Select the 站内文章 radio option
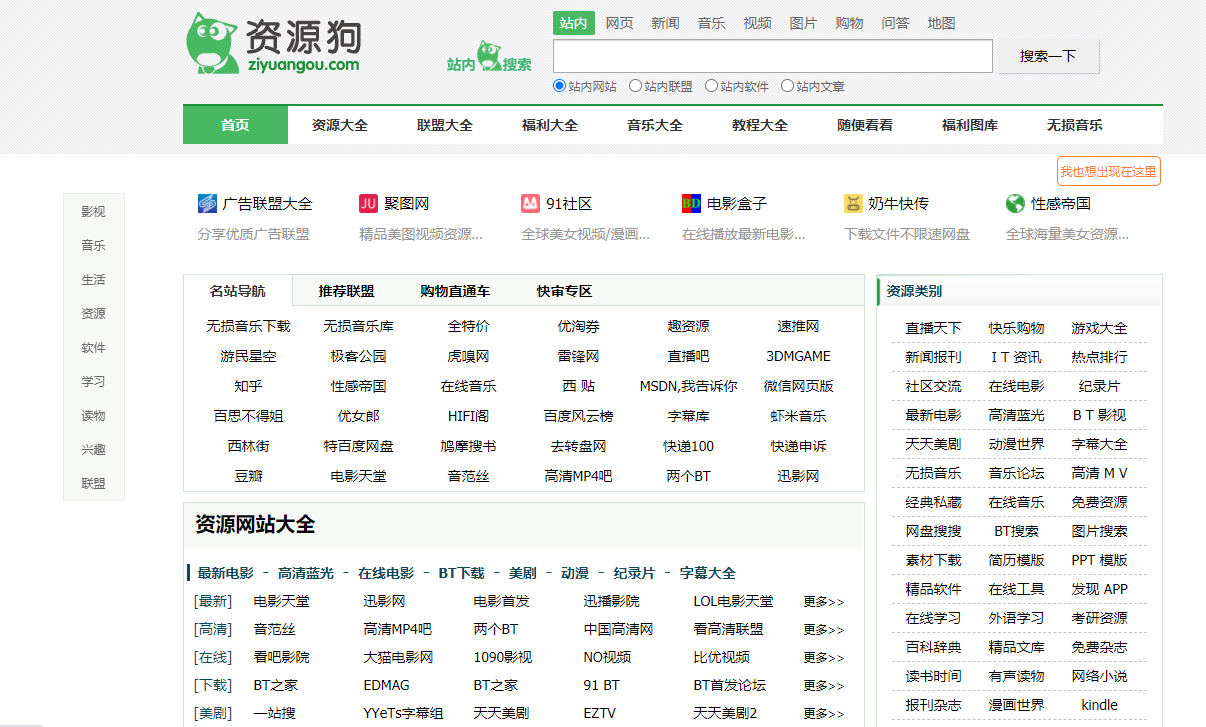 click(788, 86)
